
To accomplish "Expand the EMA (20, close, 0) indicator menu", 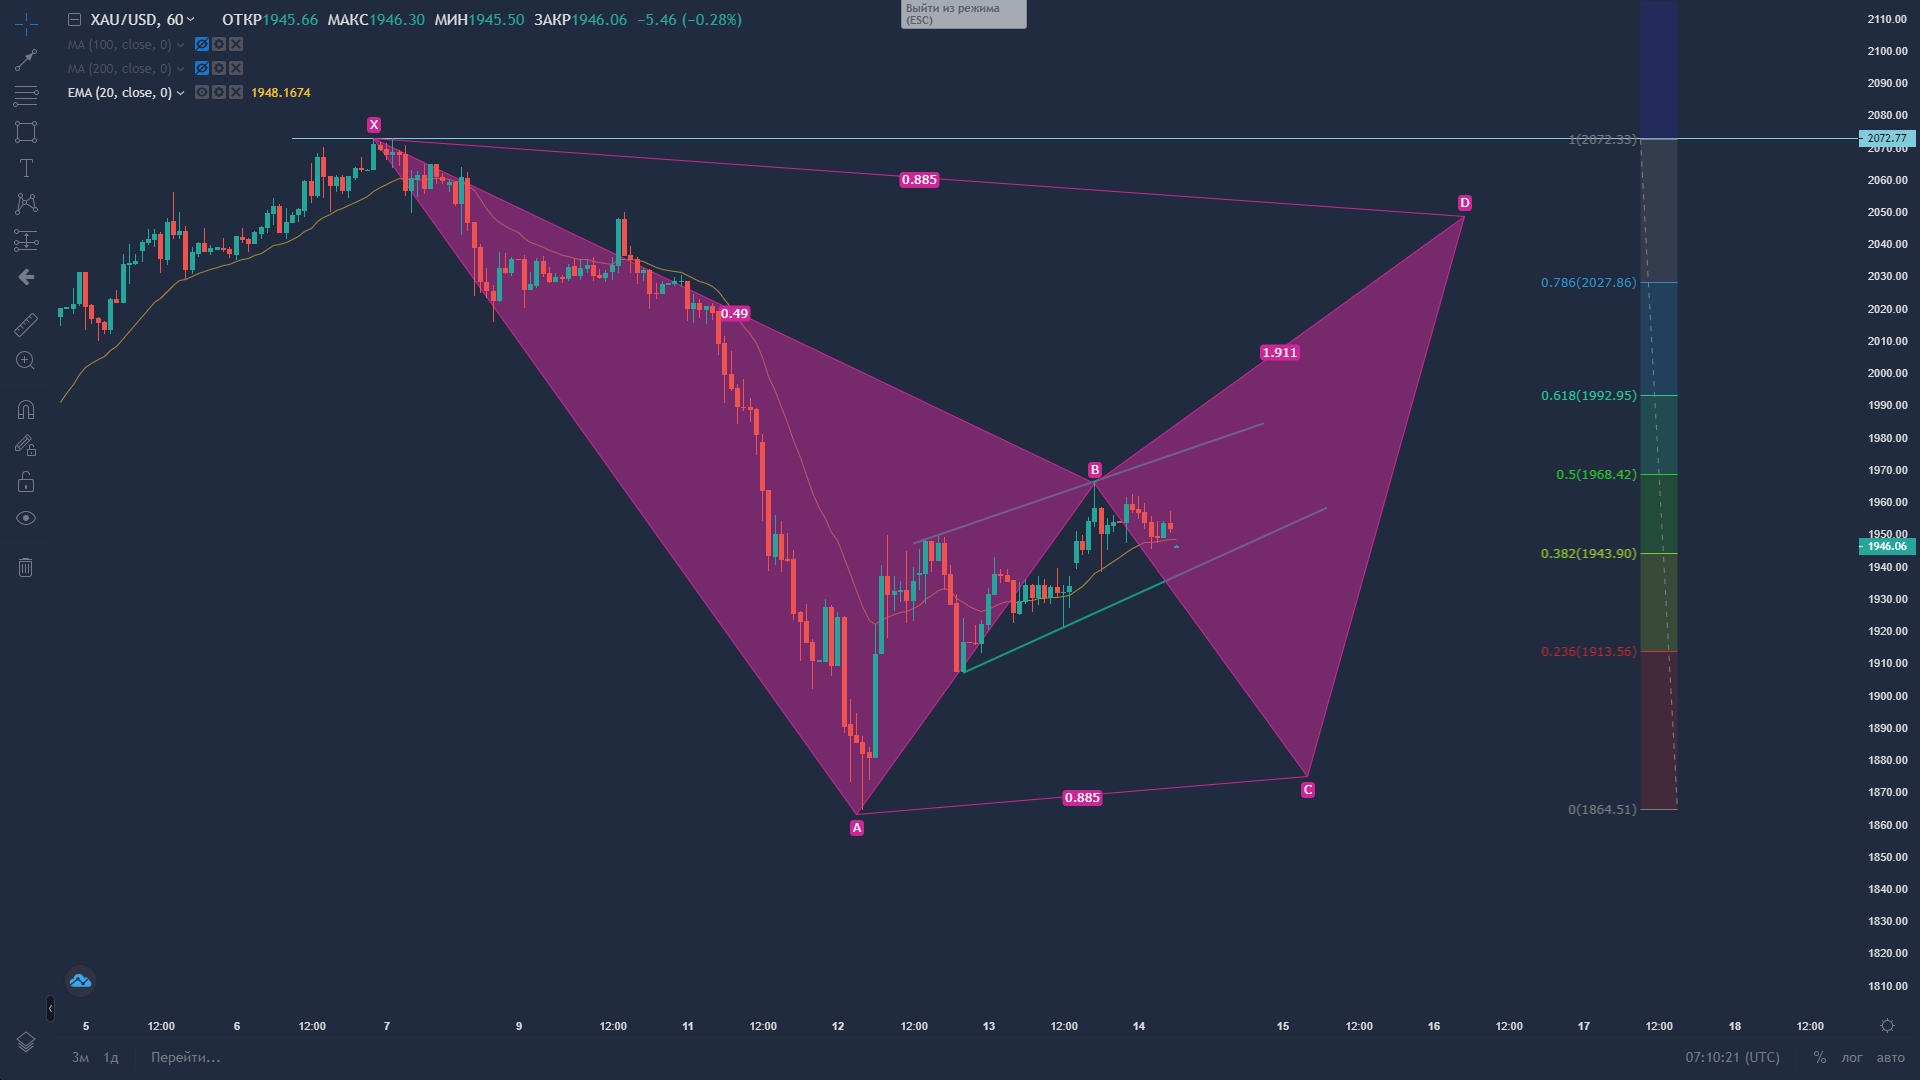I will pyautogui.click(x=181, y=93).
